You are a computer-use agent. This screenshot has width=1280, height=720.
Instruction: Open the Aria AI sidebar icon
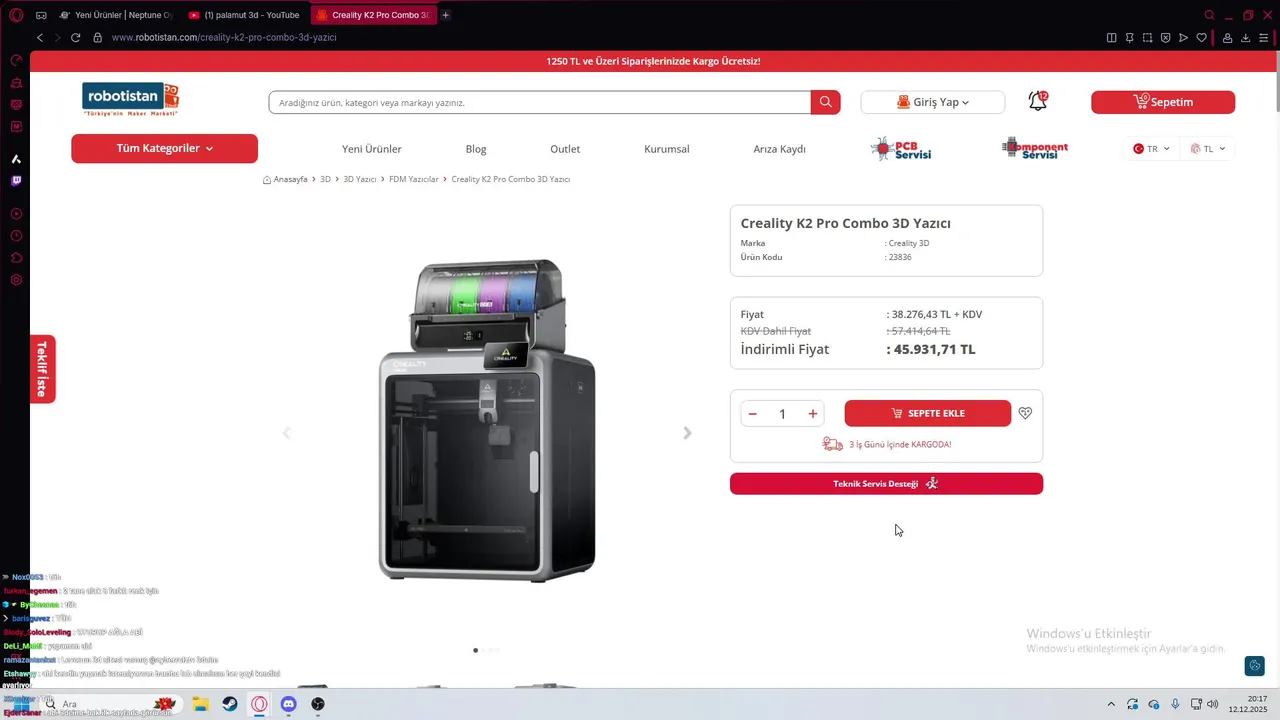point(16,159)
